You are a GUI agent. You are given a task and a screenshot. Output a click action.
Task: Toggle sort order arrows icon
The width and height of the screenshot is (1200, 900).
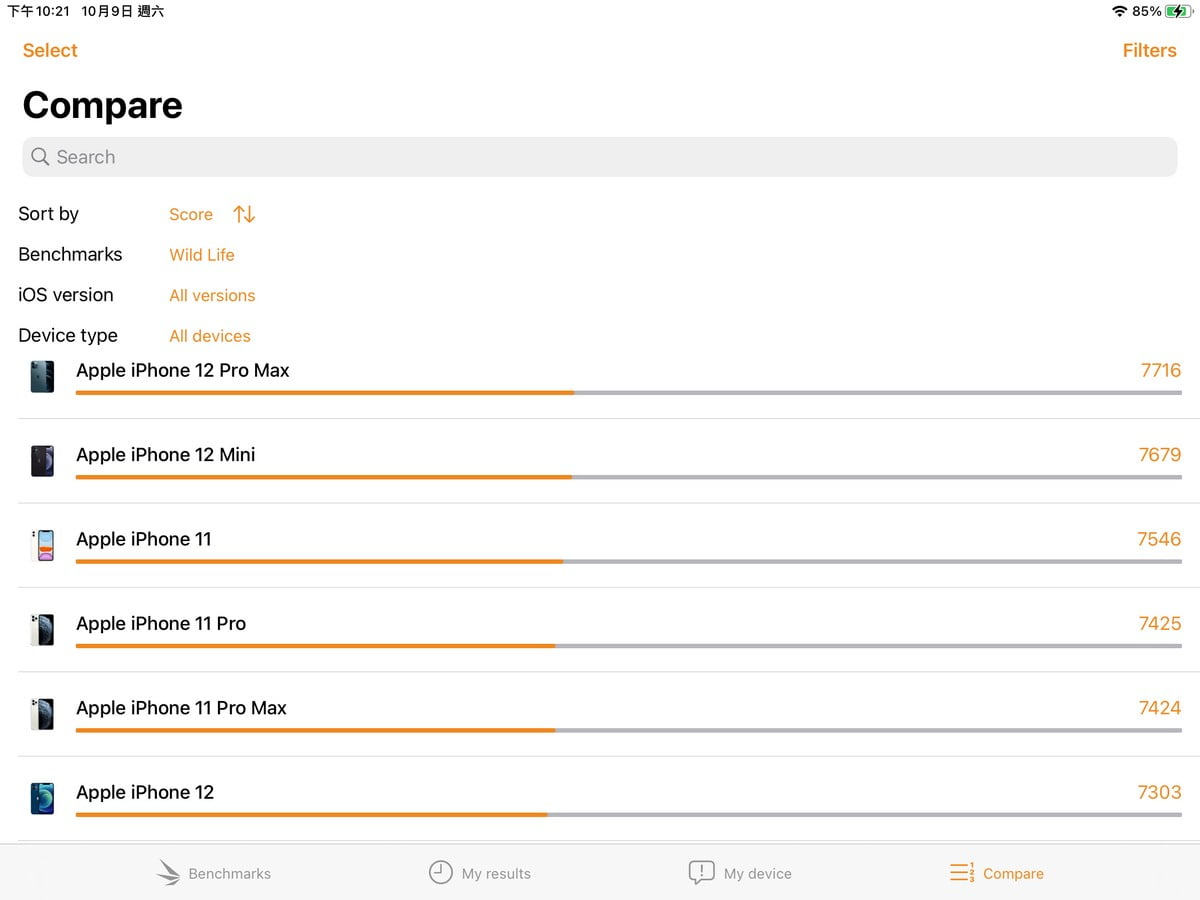tap(244, 214)
